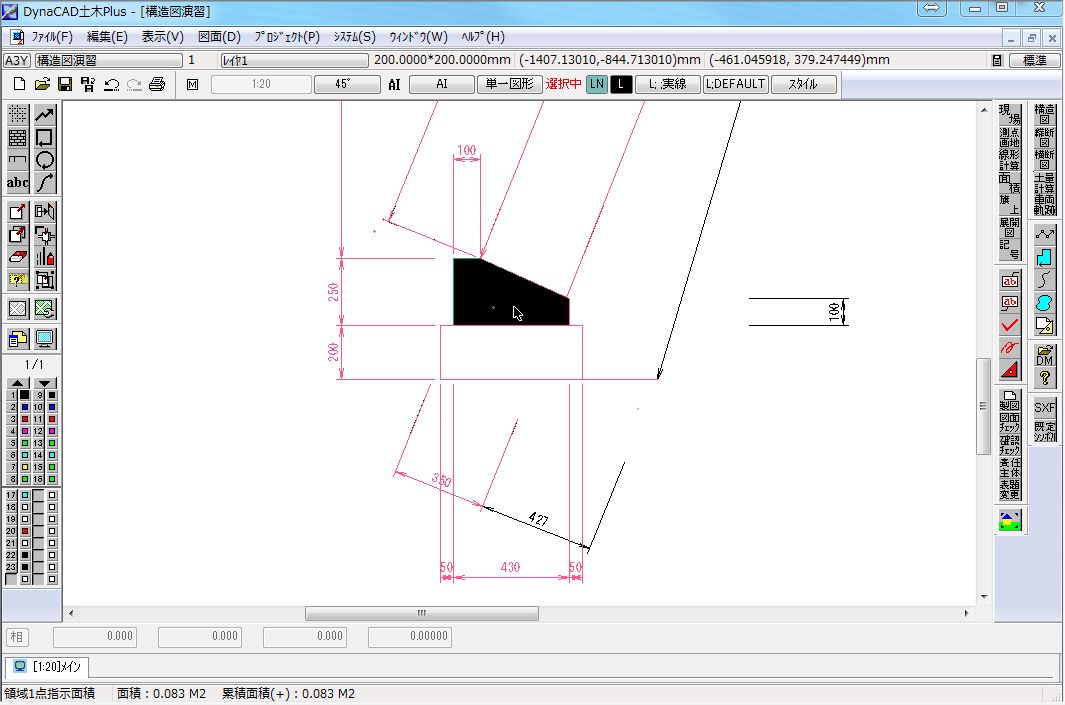Click the yellow question-mark inquiry tool
1065x705 pixels.
pyautogui.click(x=18, y=280)
